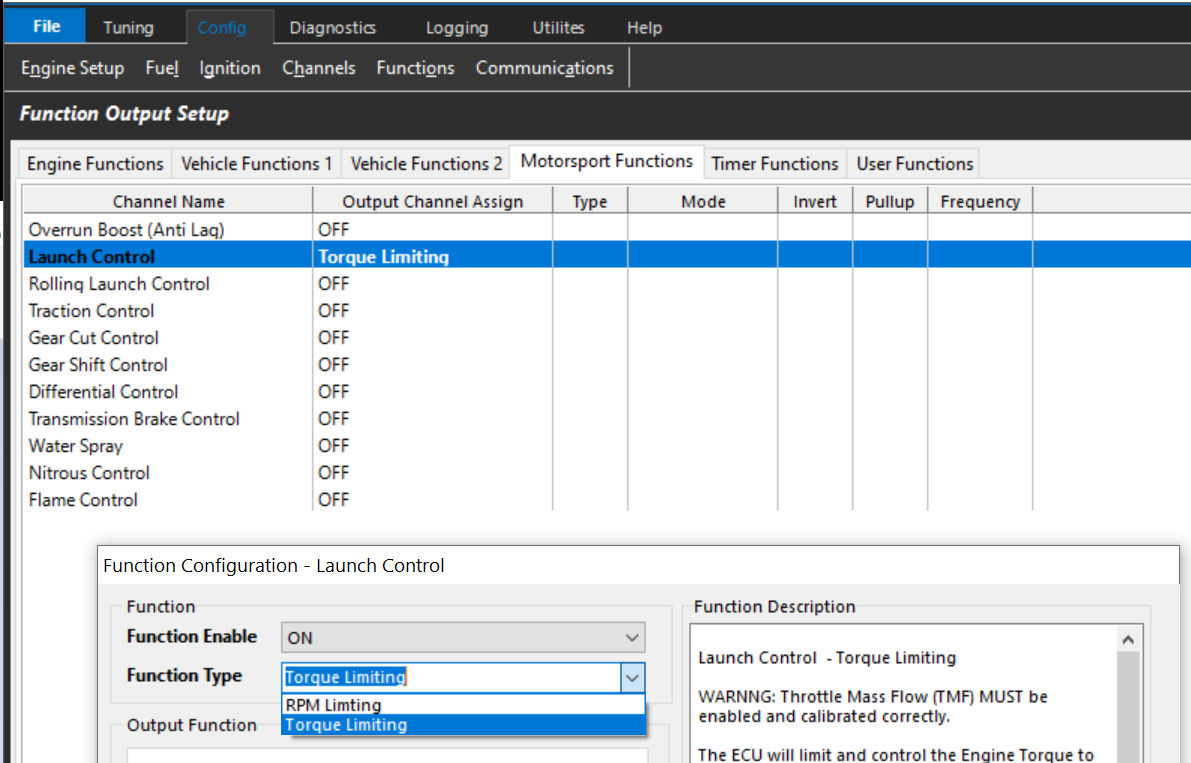
Task: Sort by Channel Name column header
Action: tap(169, 202)
